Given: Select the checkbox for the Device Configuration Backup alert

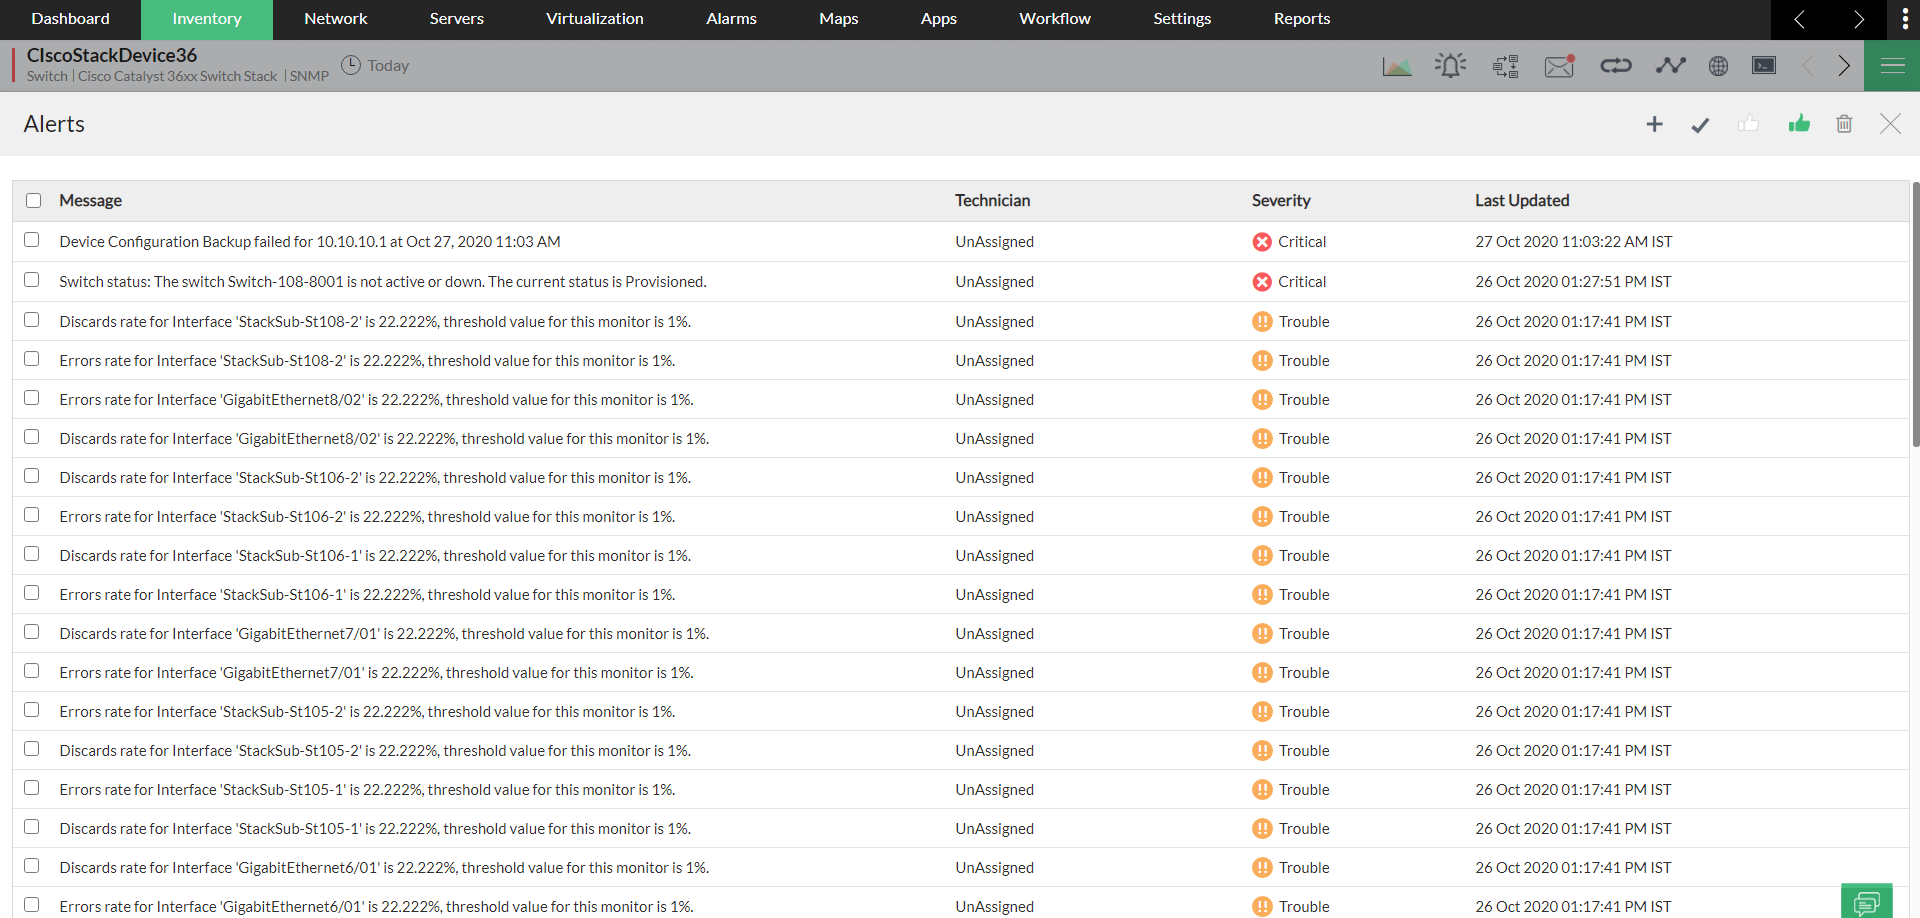Looking at the screenshot, I should (x=31, y=240).
